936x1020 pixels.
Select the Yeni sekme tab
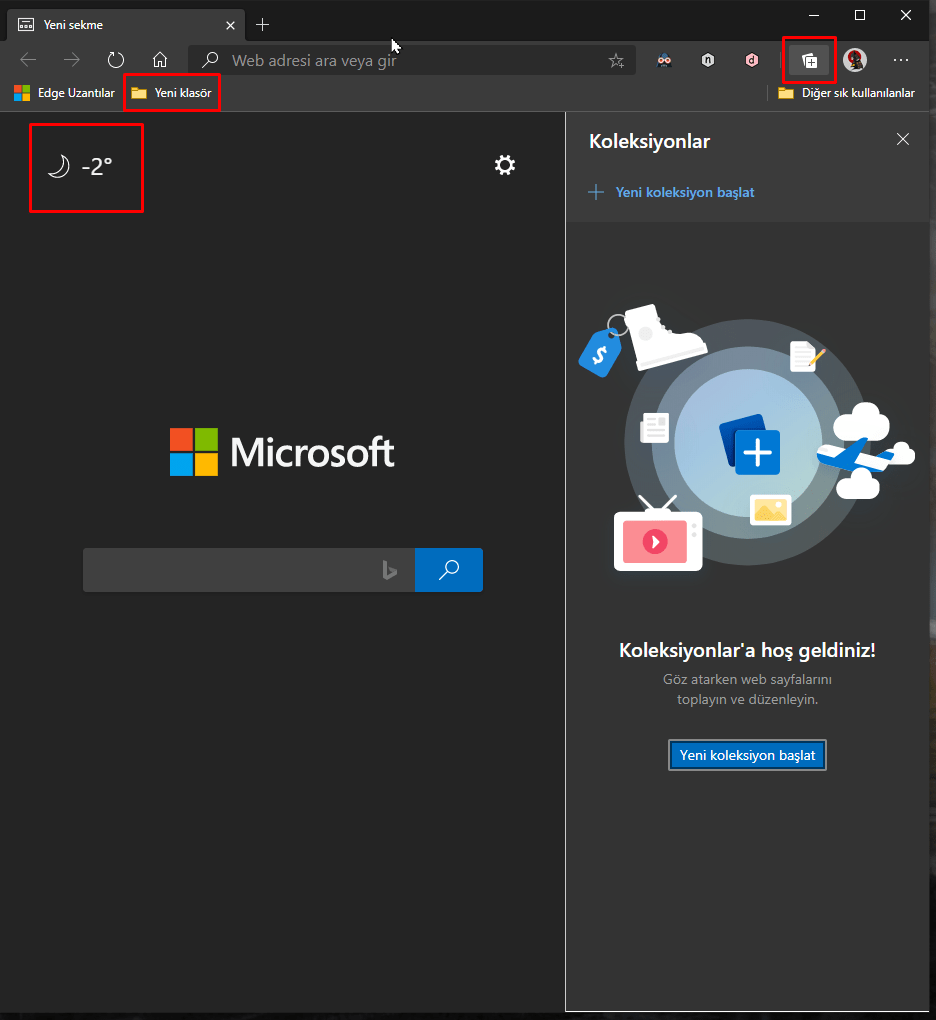126,25
